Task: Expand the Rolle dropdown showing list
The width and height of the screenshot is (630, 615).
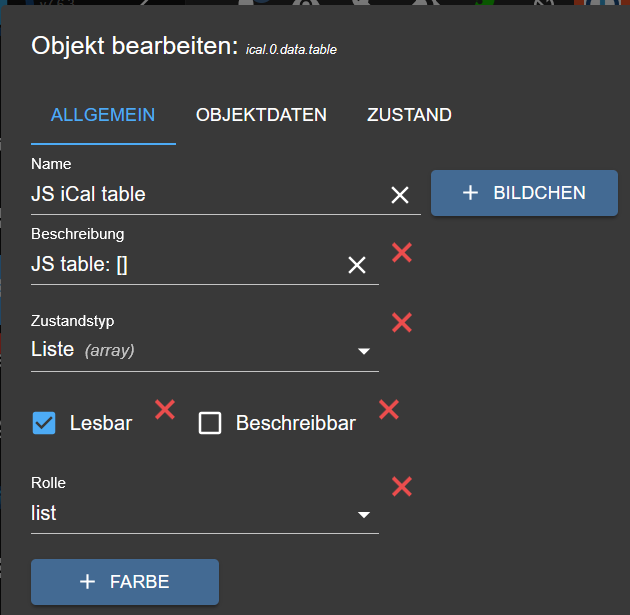Action: tap(205, 514)
